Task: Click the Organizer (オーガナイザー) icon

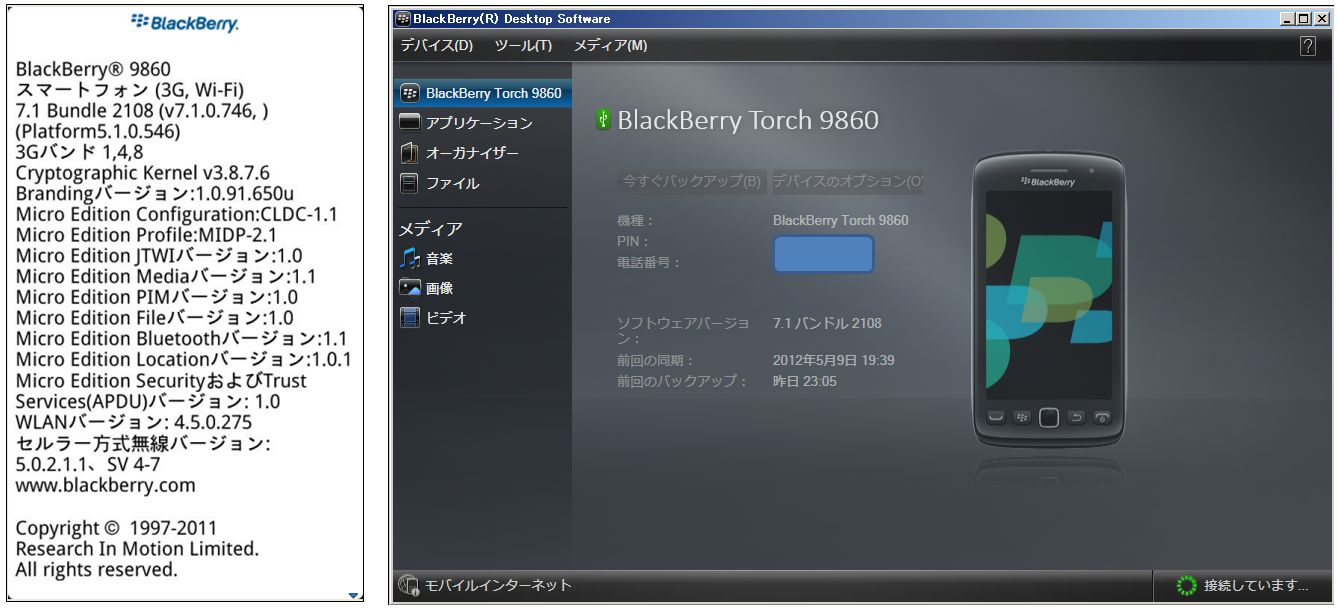Action: pos(409,153)
